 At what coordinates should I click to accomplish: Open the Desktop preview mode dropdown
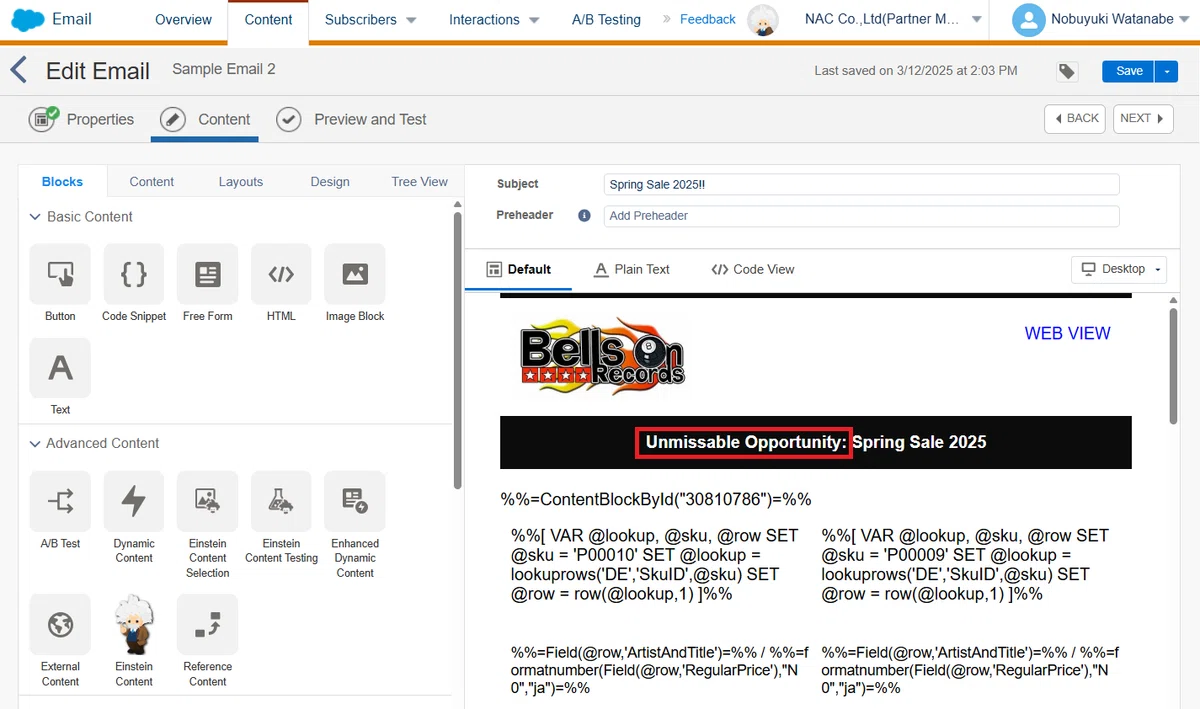(x=1119, y=269)
